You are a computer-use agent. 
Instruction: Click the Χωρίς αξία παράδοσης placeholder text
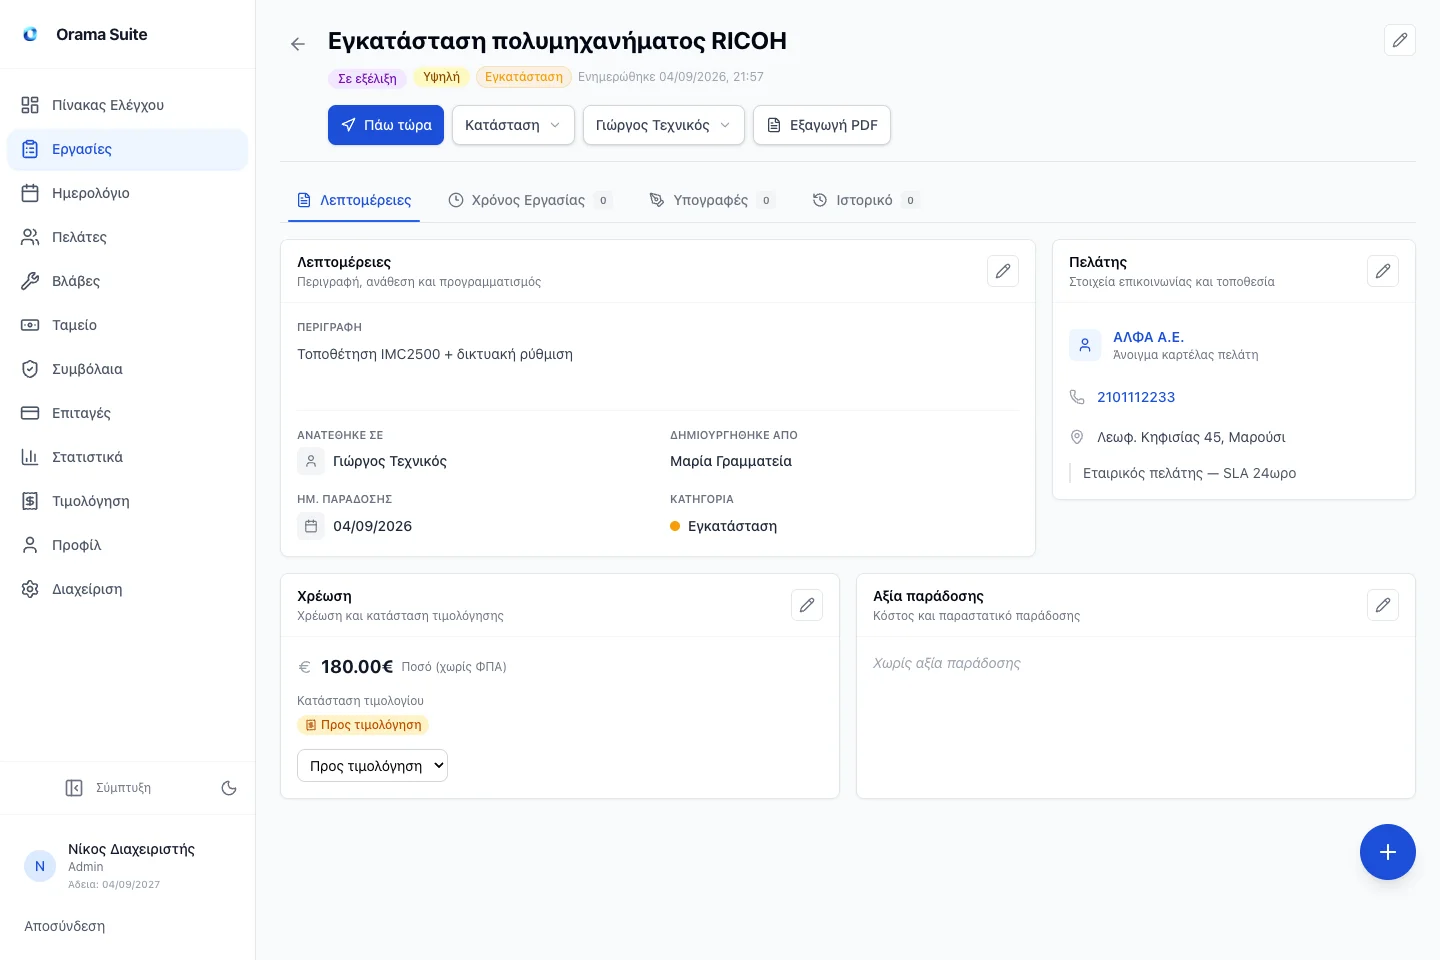coord(947,663)
